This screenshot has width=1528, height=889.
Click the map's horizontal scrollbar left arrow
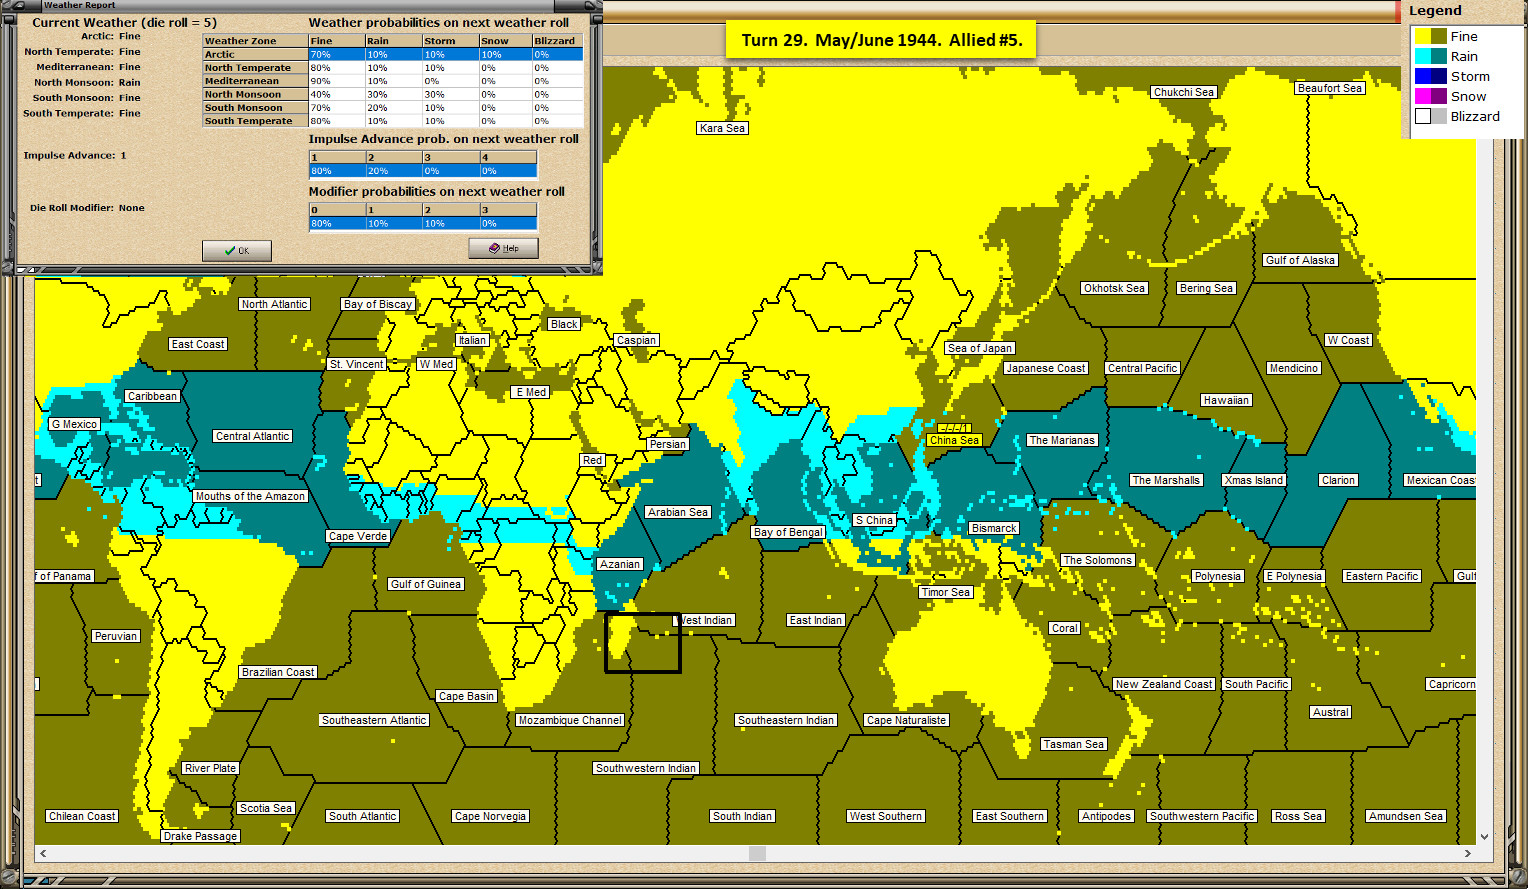tap(43, 853)
